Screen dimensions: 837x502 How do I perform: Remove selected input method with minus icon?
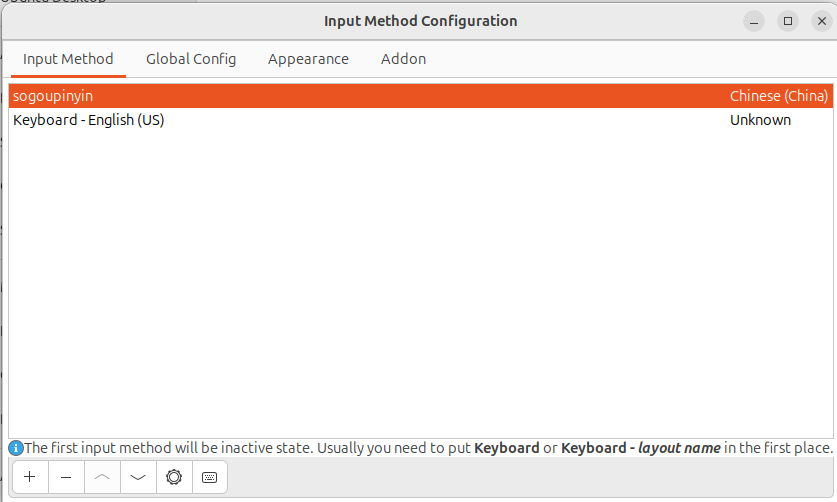coord(66,477)
